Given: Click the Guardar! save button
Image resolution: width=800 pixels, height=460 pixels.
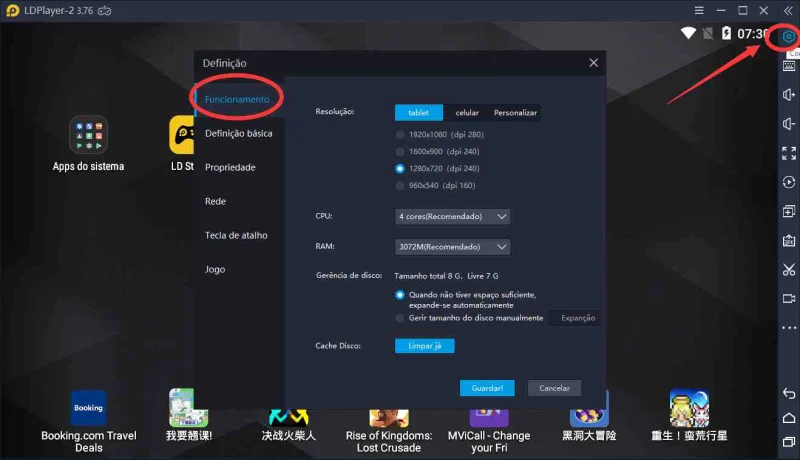Looking at the screenshot, I should click(487, 388).
